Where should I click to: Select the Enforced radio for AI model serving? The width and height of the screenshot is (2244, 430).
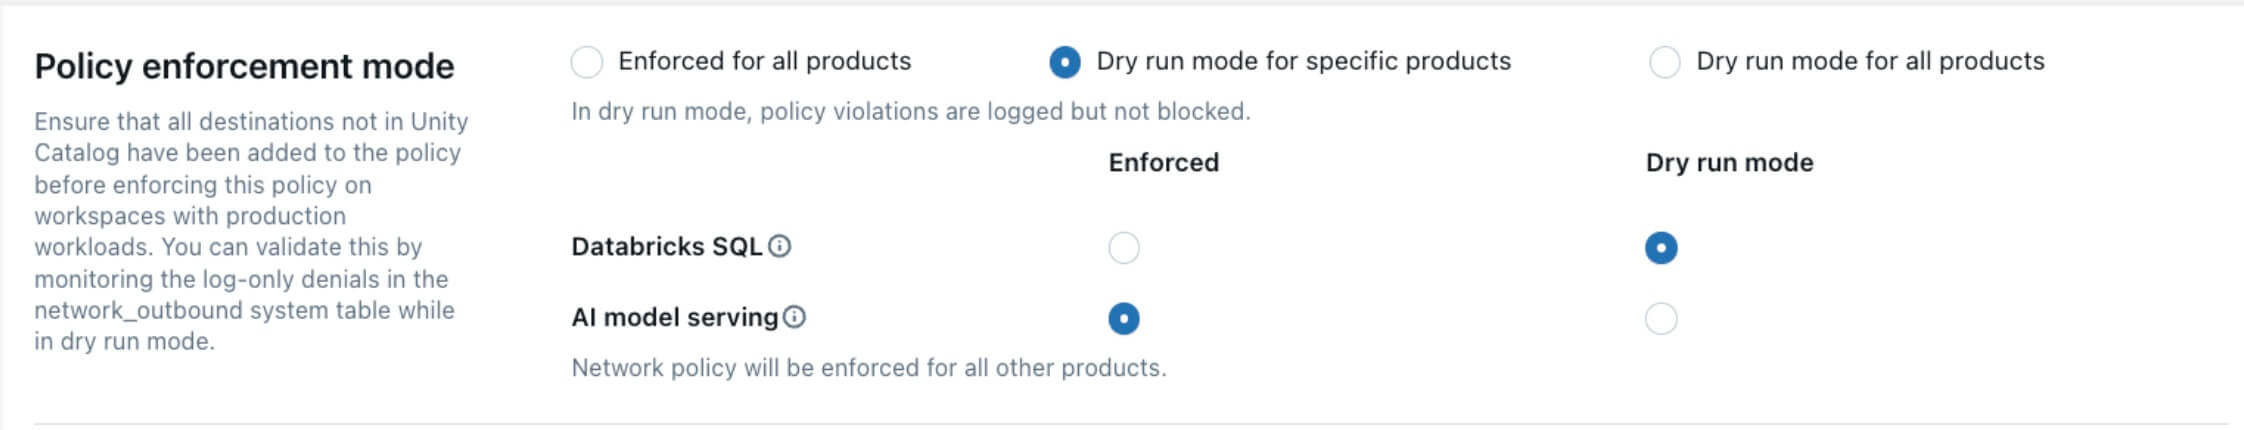[x=1124, y=319]
